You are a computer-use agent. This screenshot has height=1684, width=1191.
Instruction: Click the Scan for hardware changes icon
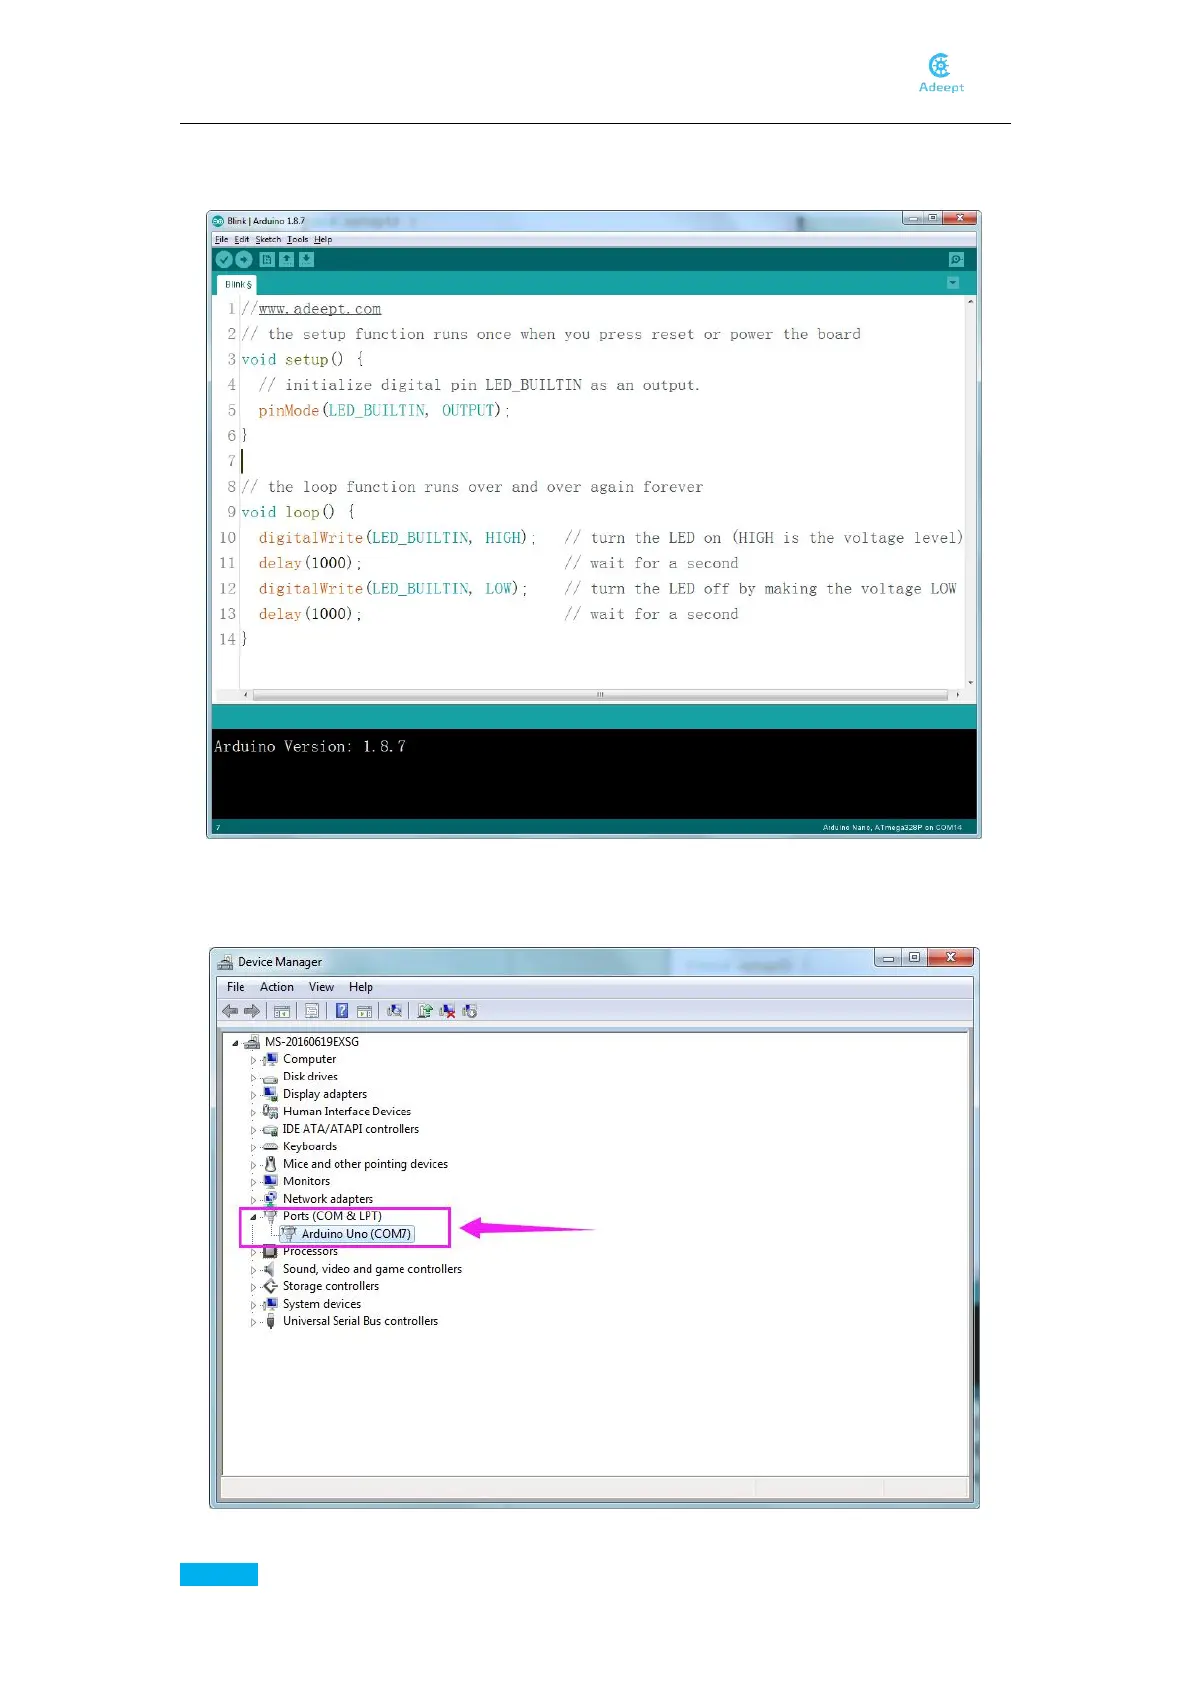pyautogui.click(x=395, y=1011)
